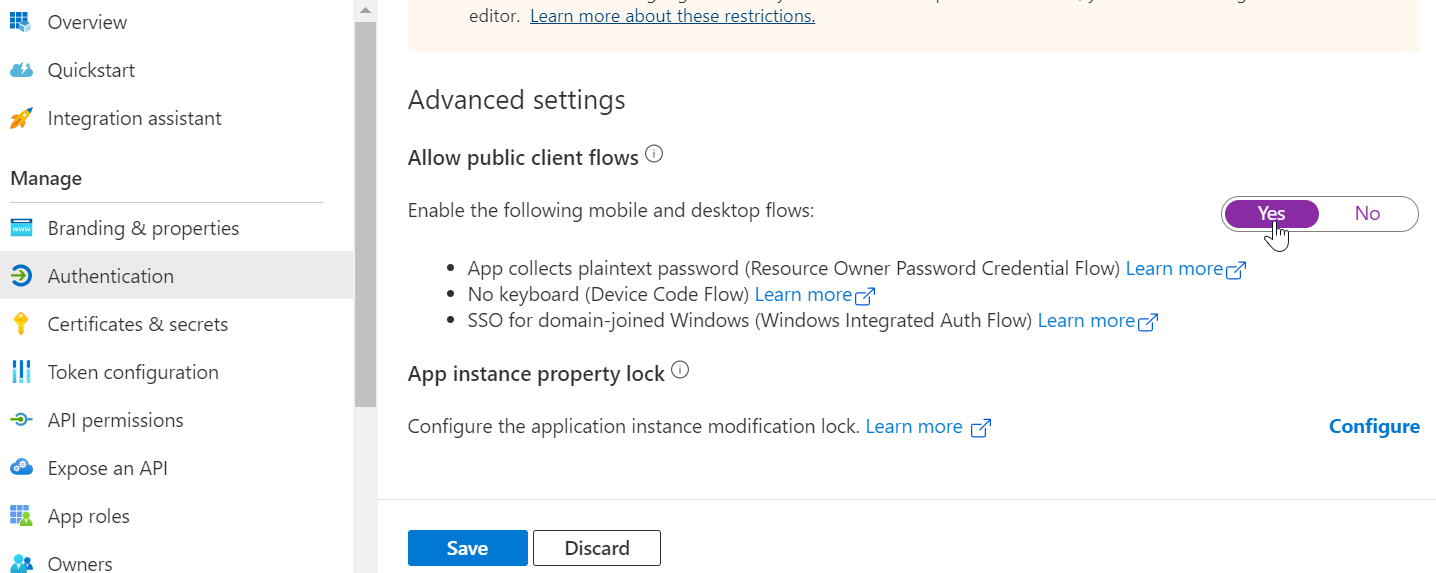Click the Quickstart cloud icon
Screen dimensions: 1436x573
(21, 70)
